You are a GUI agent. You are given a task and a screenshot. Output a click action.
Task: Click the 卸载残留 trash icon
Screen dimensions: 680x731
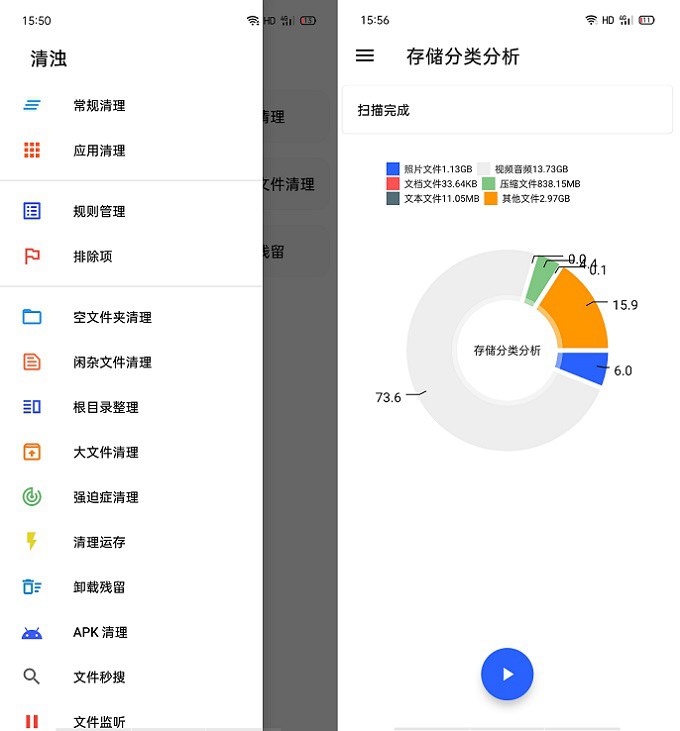pyautogui.click(x=32, y=586)
